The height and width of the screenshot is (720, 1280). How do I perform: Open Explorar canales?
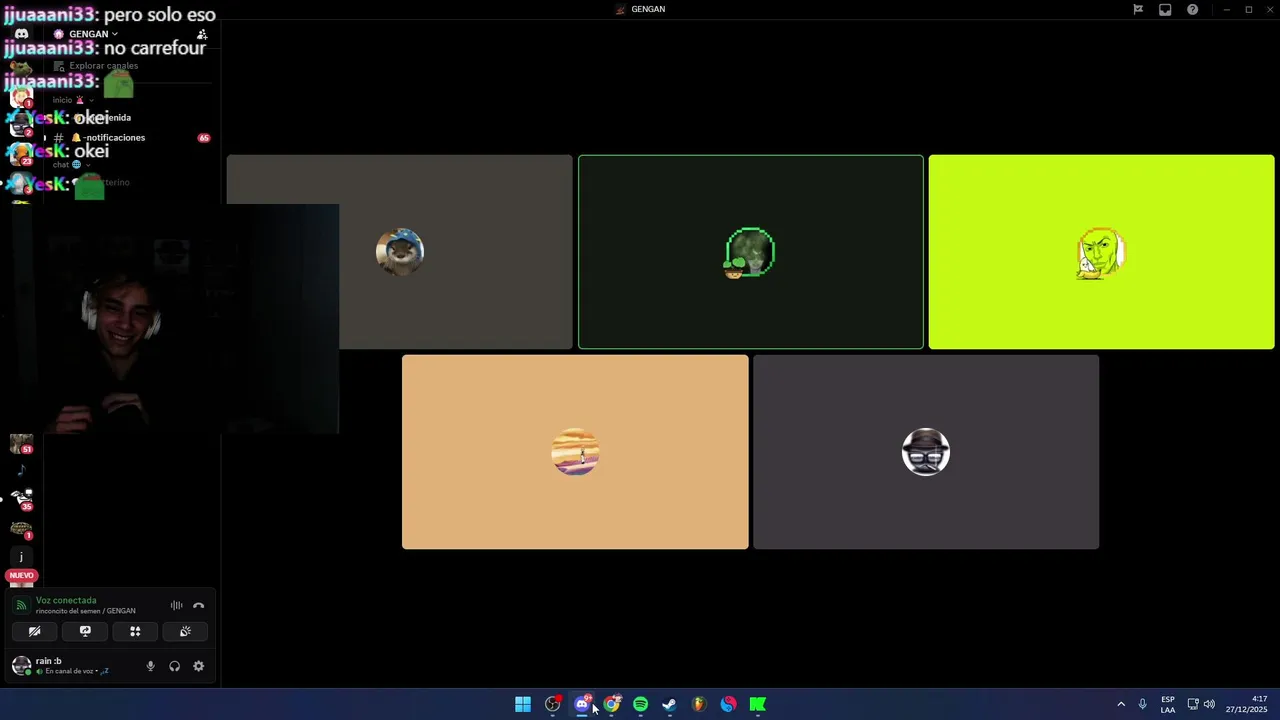pyautogui.click(x=96, y=66)
